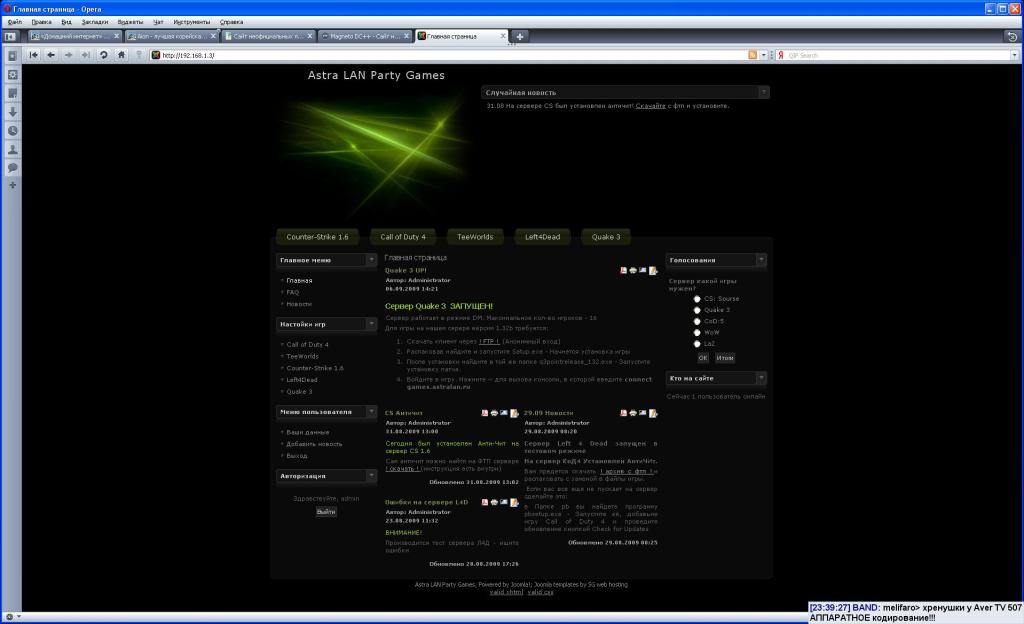Collapse the Настойки игр module arrow

(x=372, y=324)
